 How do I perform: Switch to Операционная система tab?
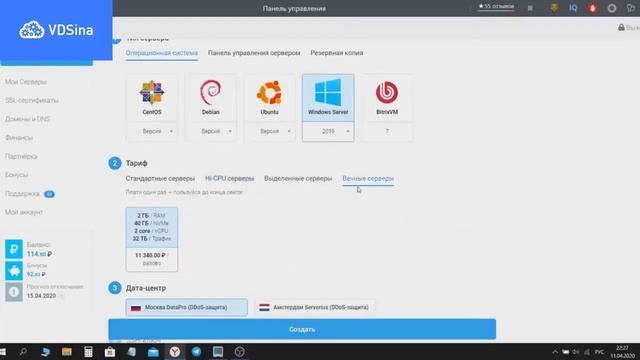point(162,53)
